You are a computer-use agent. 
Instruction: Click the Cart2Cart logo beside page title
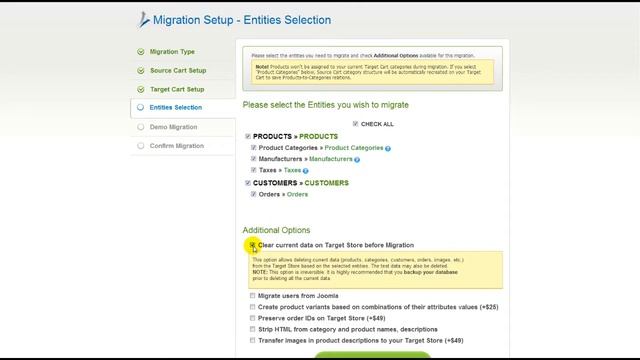pyautogui.click(x=143, y=20)
